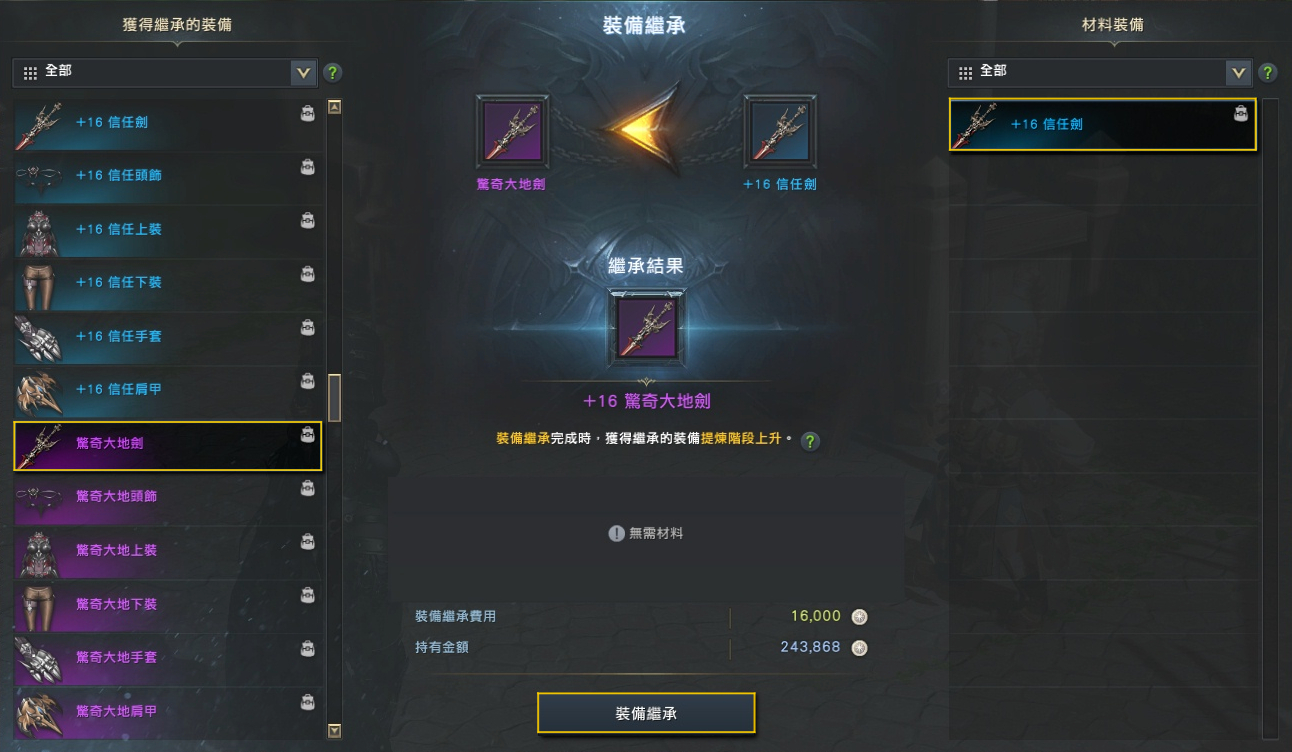Click bound icon on +16 信任頭飾 row

tap(308, 167)
